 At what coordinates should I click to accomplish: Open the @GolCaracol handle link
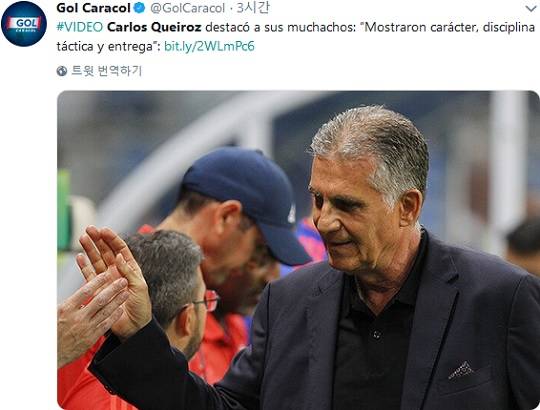pyautogui.click(x=187, y=8)
